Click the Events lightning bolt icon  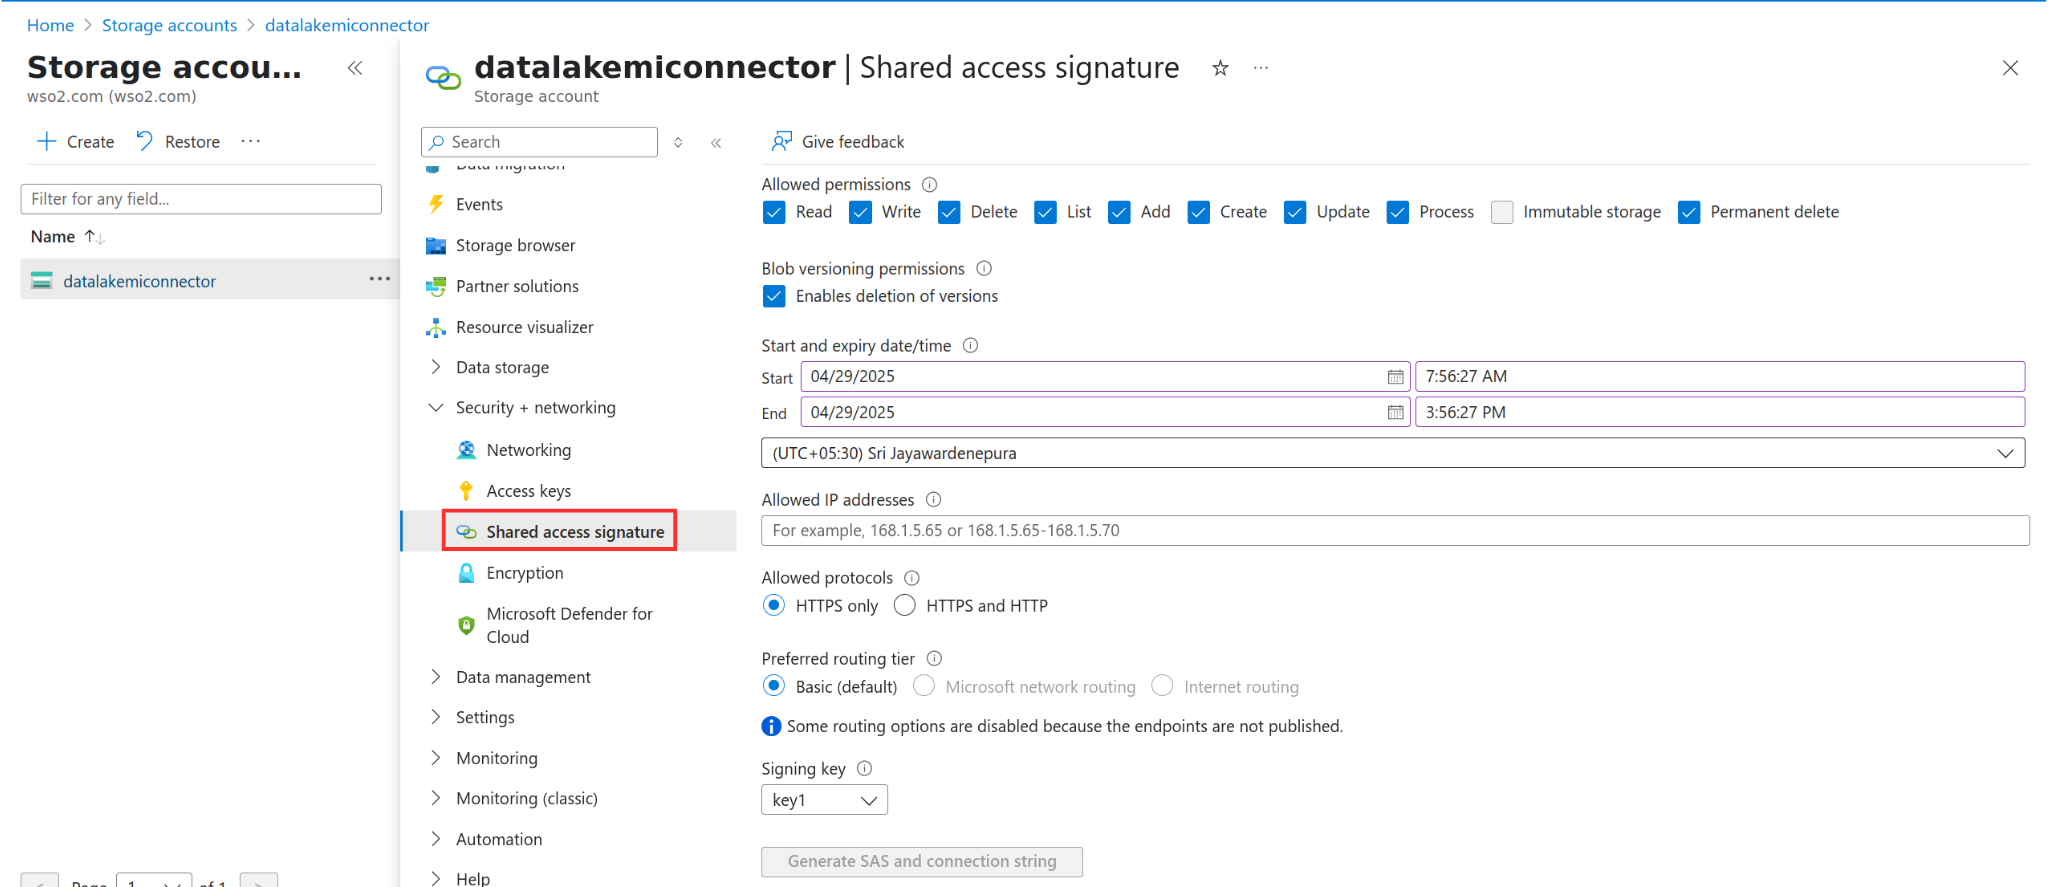pyautogui.click(x=436, y=204)
